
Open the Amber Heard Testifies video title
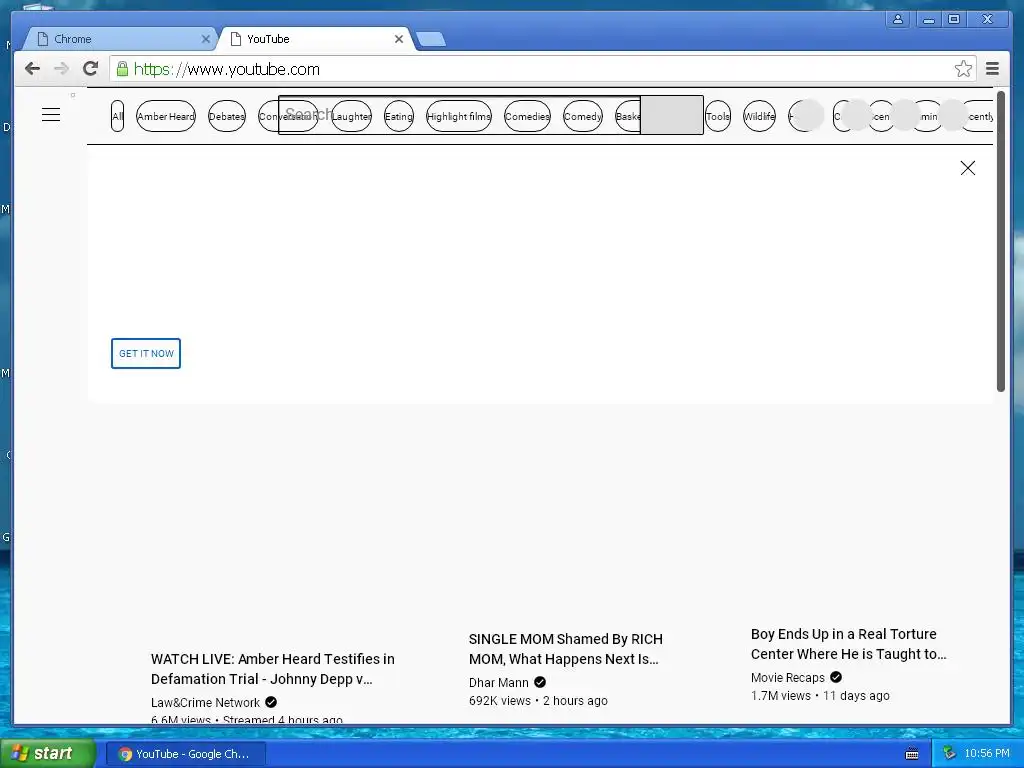272,669
